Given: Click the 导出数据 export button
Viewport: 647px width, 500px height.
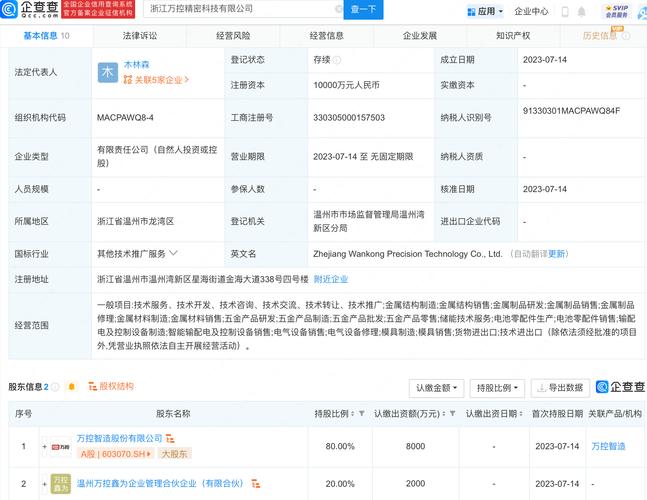Looking at the screenshot, I should (x=560, y=387).
